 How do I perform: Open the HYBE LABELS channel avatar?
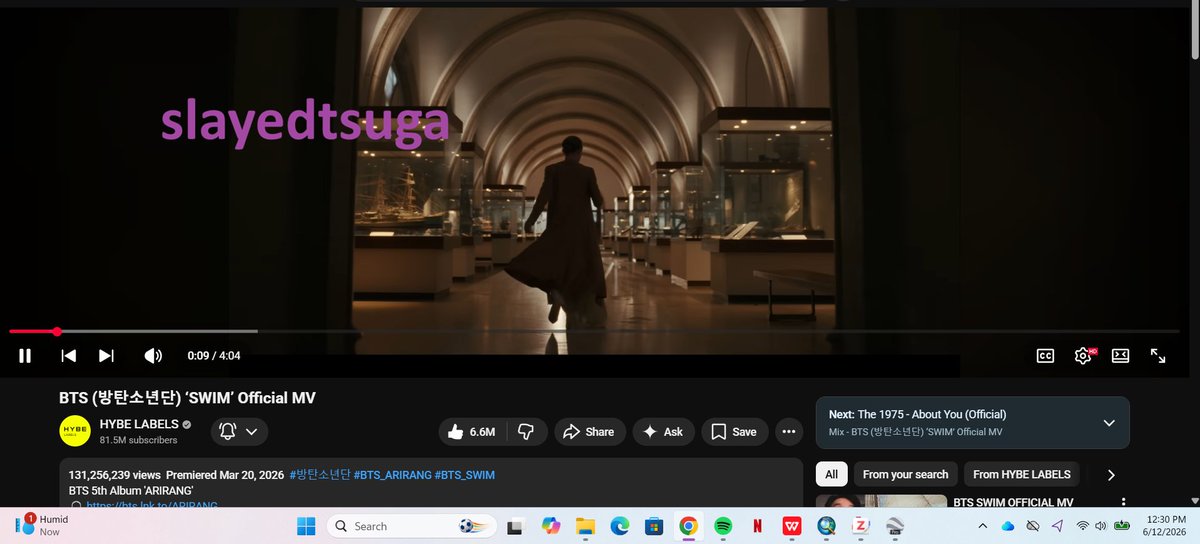[x=76, y=431]
